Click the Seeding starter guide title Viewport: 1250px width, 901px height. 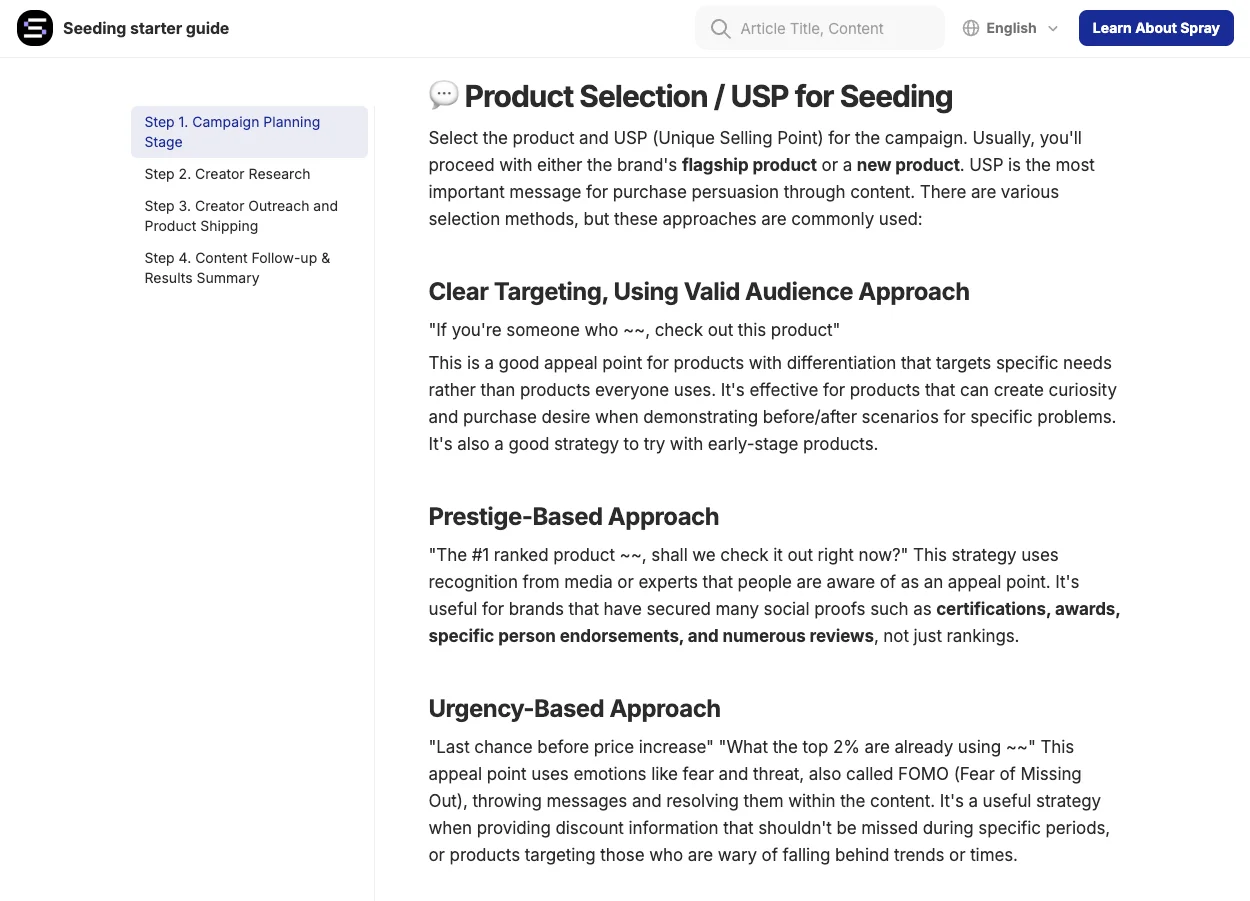point(146,28)
